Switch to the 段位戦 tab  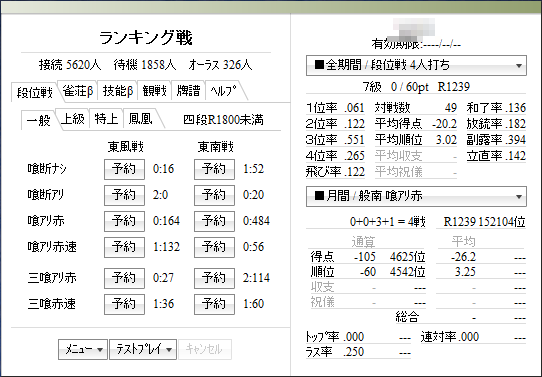click(x=35, y=92)
